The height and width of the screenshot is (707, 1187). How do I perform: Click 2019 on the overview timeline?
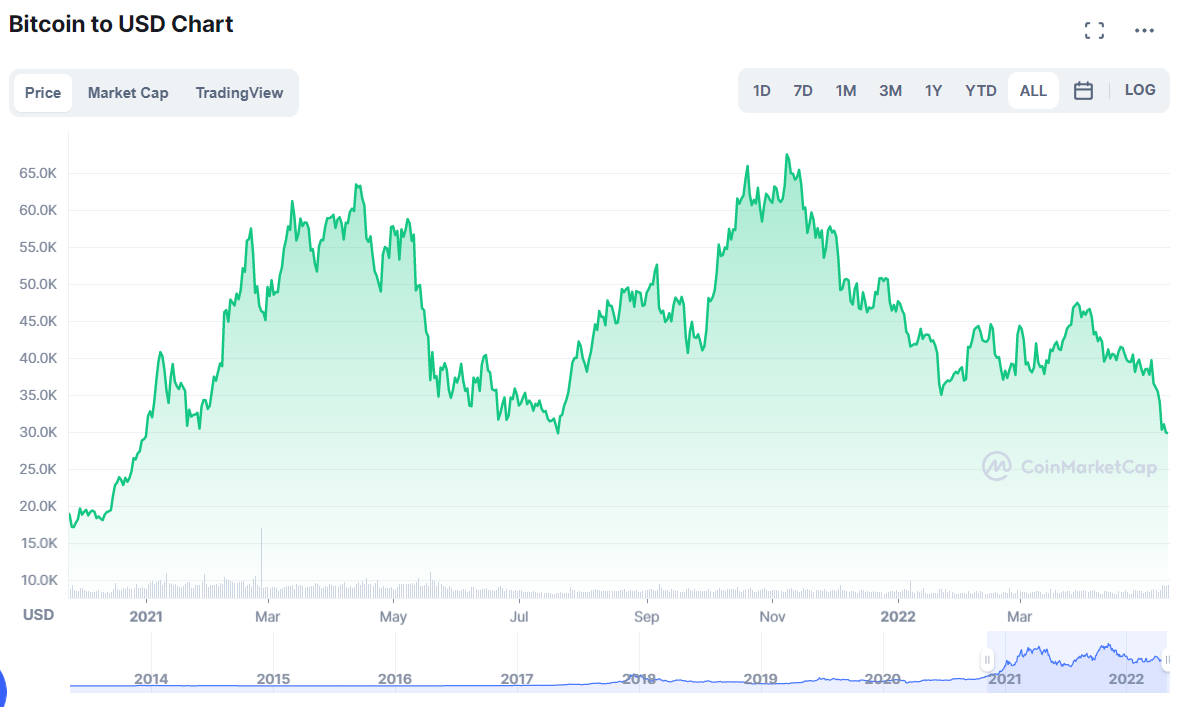coord(761,679)
